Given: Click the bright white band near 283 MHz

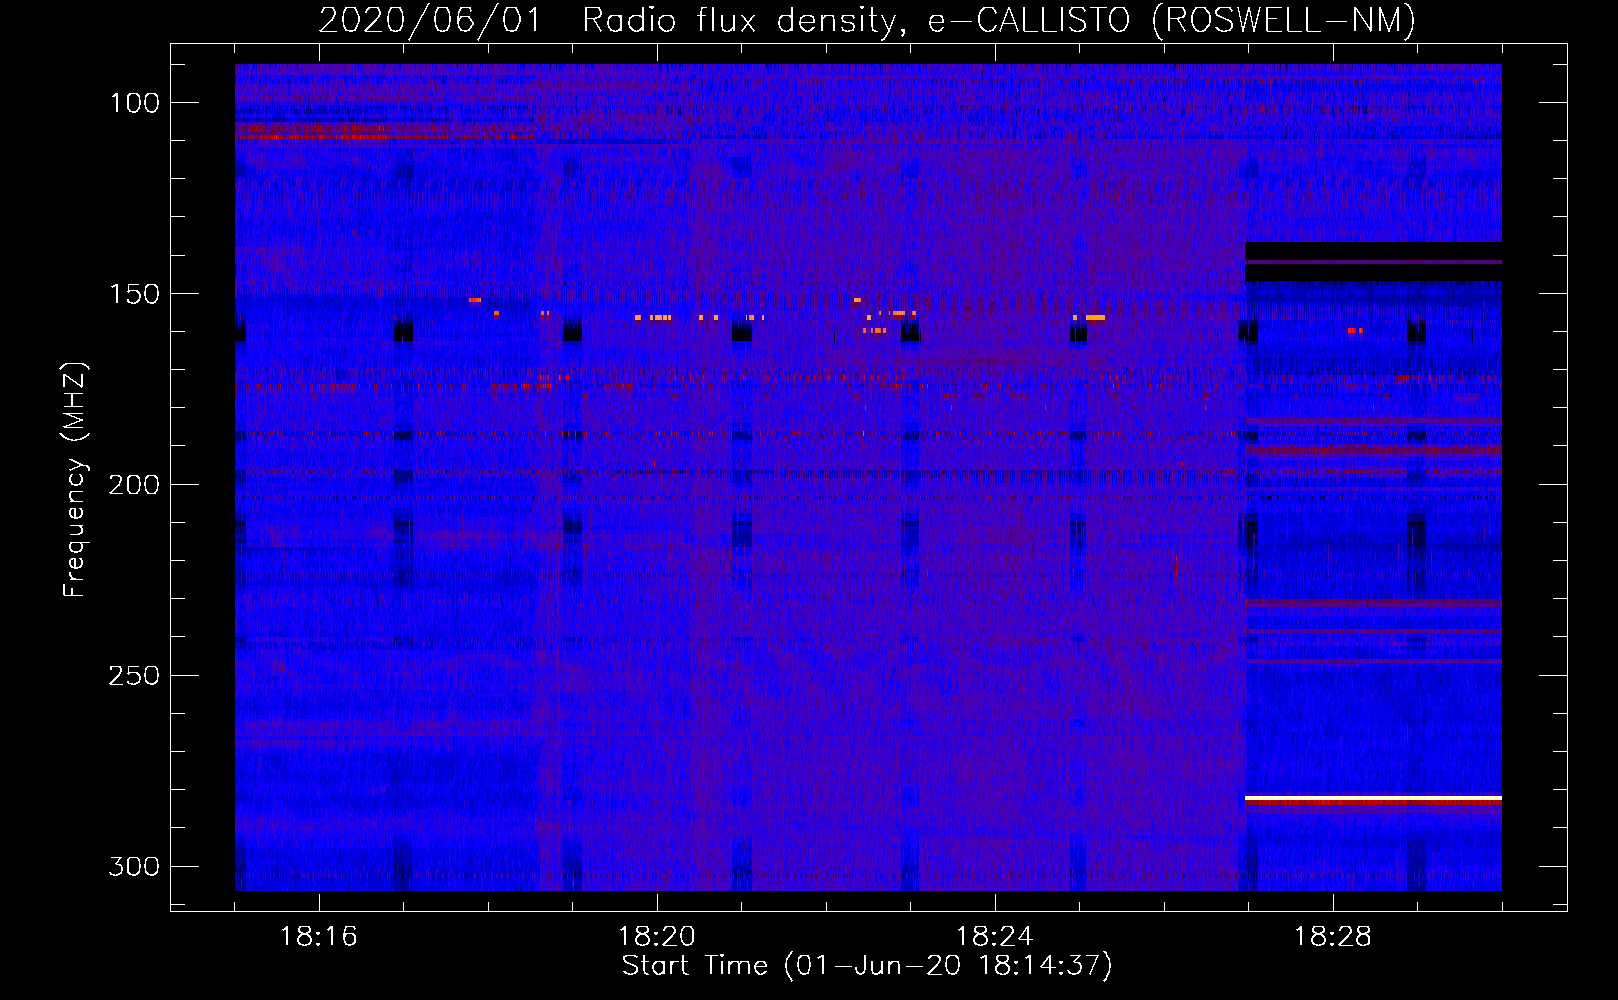Looking at the screenshot, I should (x=1373, y=799).
